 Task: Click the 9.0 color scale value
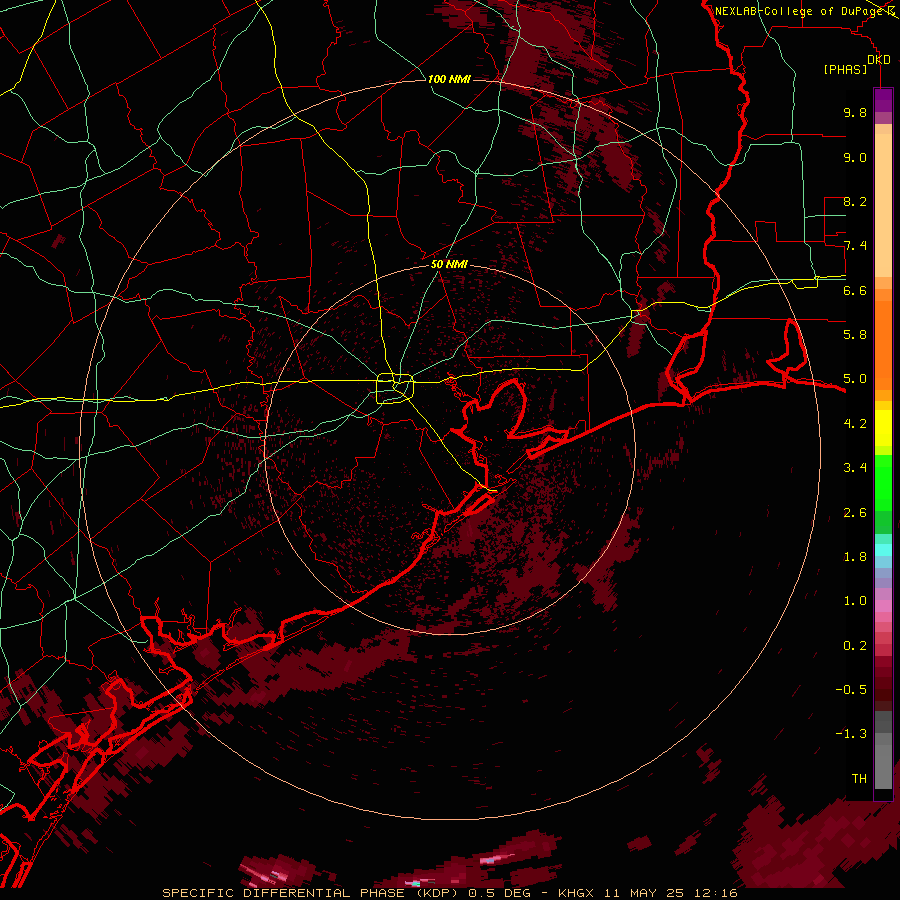(x=855, y=157)
